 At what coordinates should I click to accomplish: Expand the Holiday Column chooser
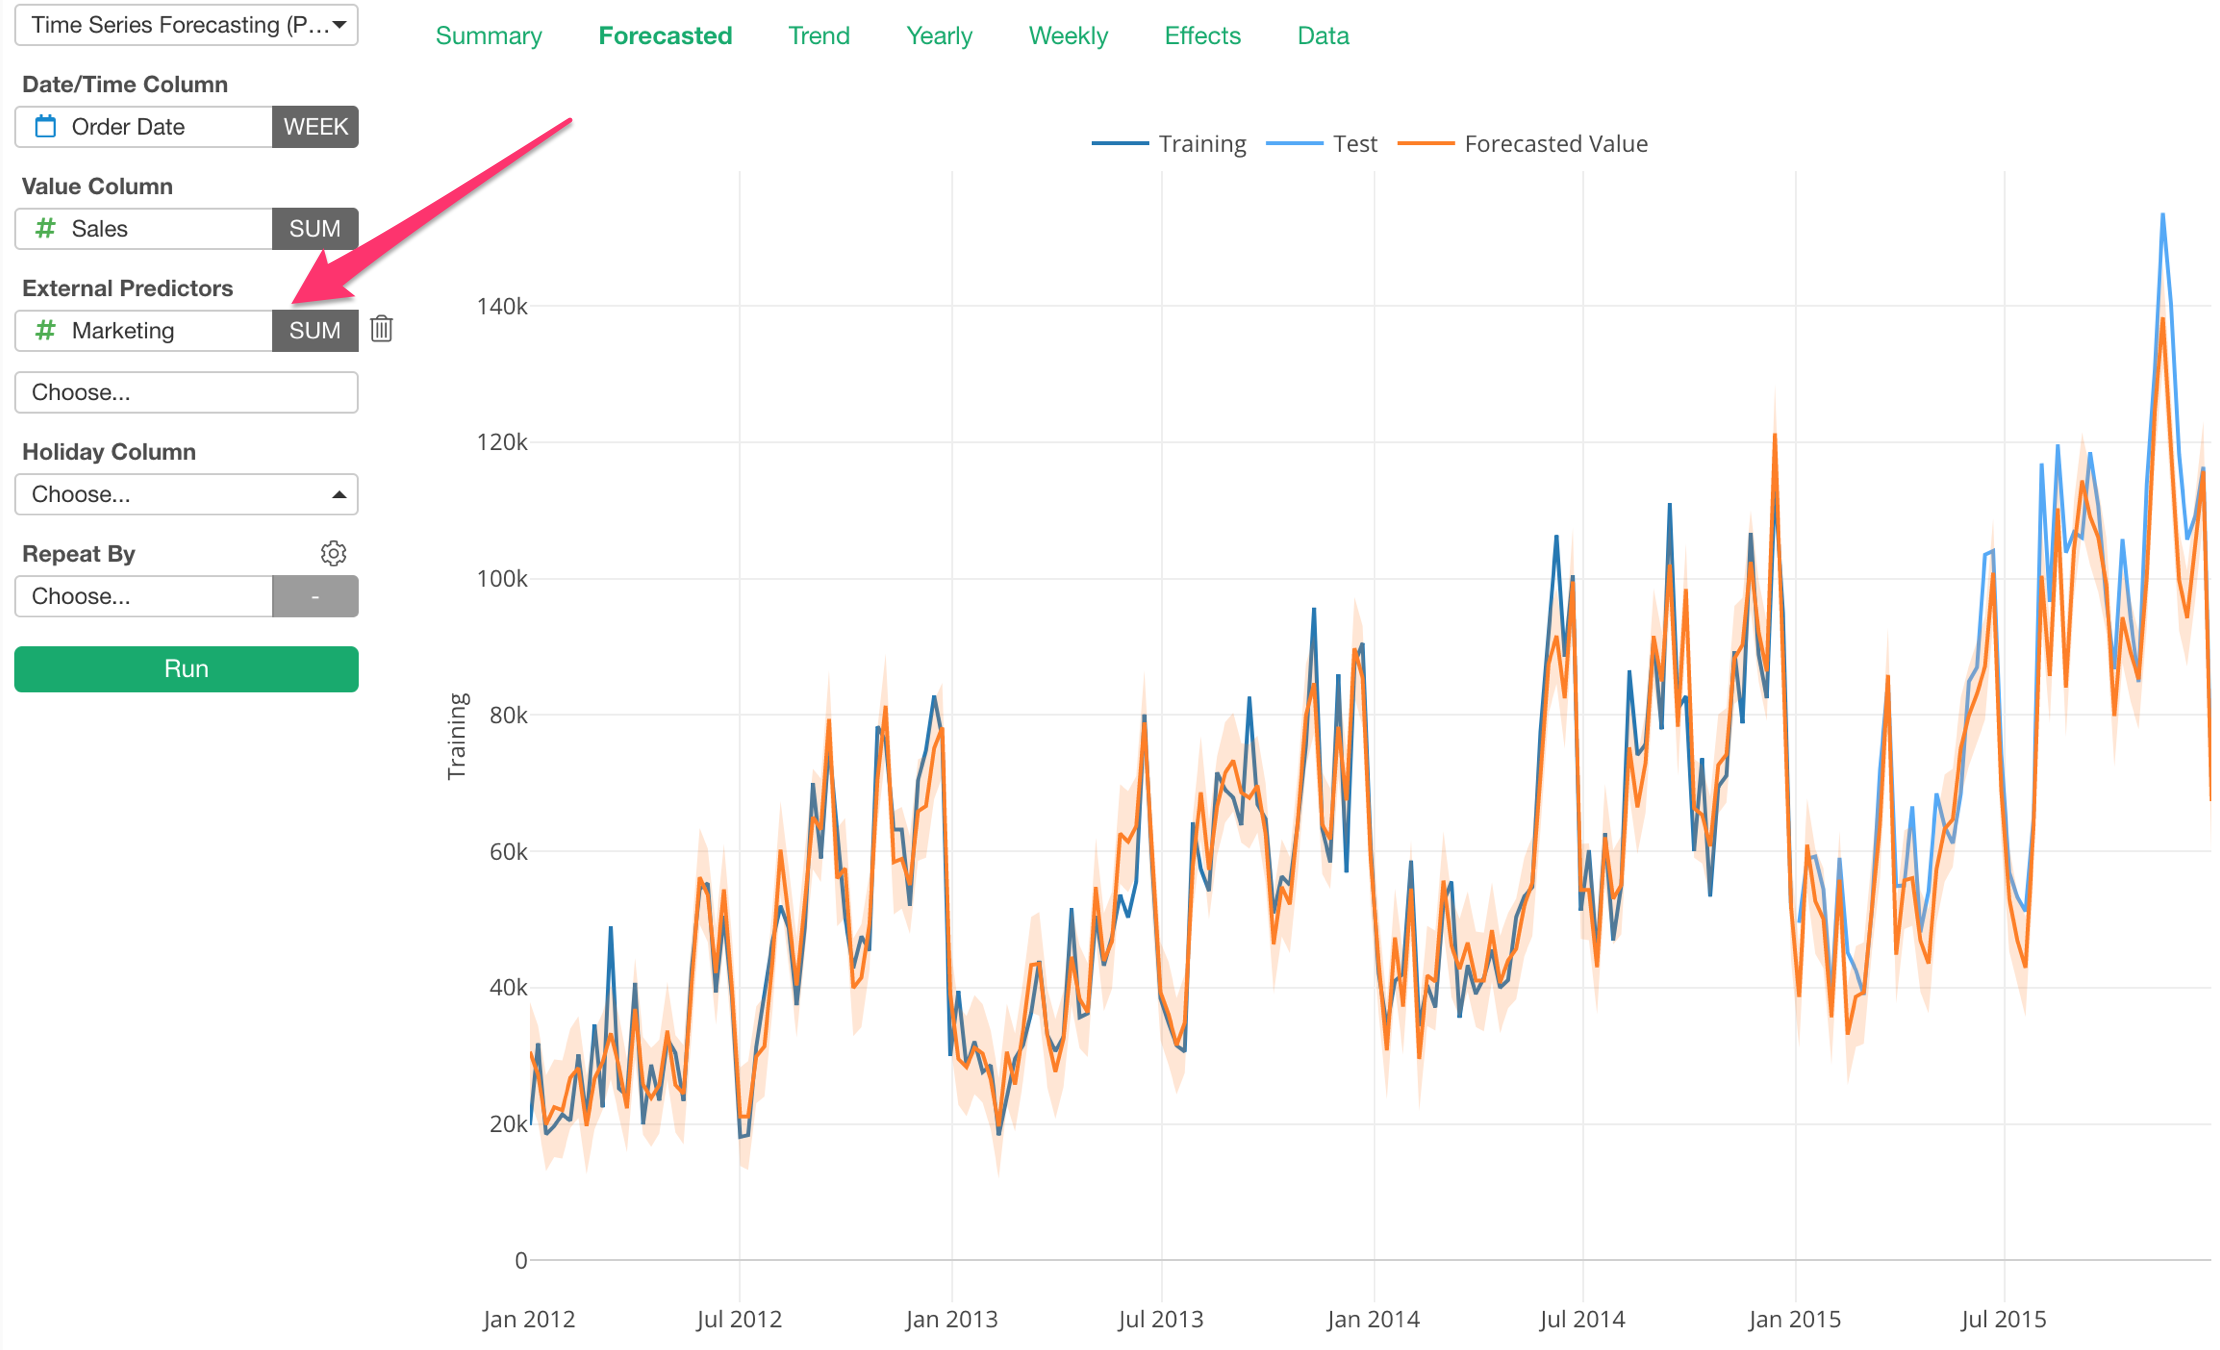point(186,495)
